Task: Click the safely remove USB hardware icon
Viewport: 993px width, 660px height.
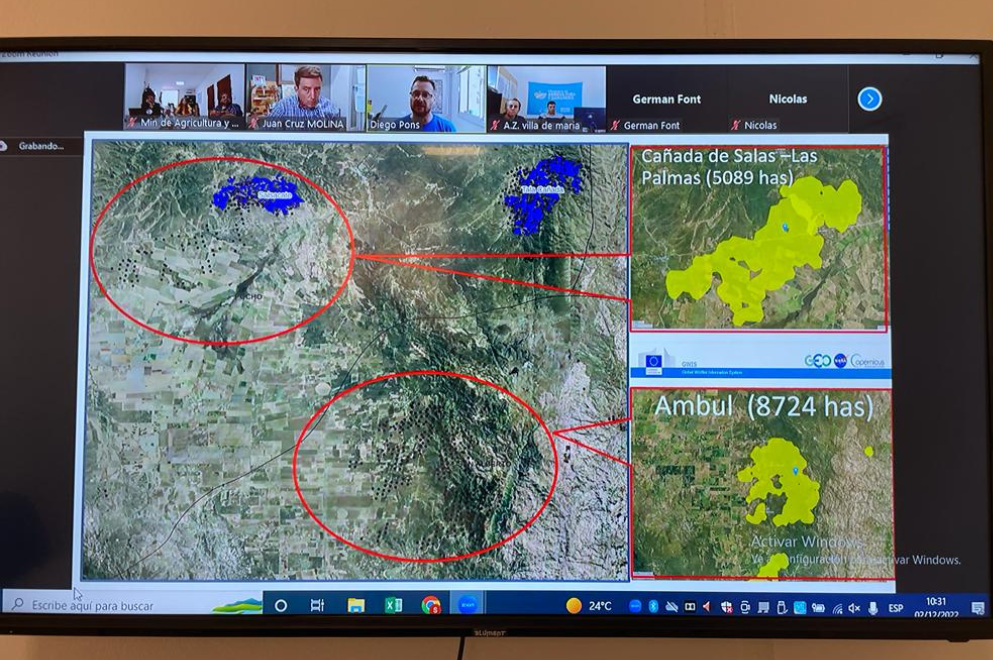Action: [781, 608]
